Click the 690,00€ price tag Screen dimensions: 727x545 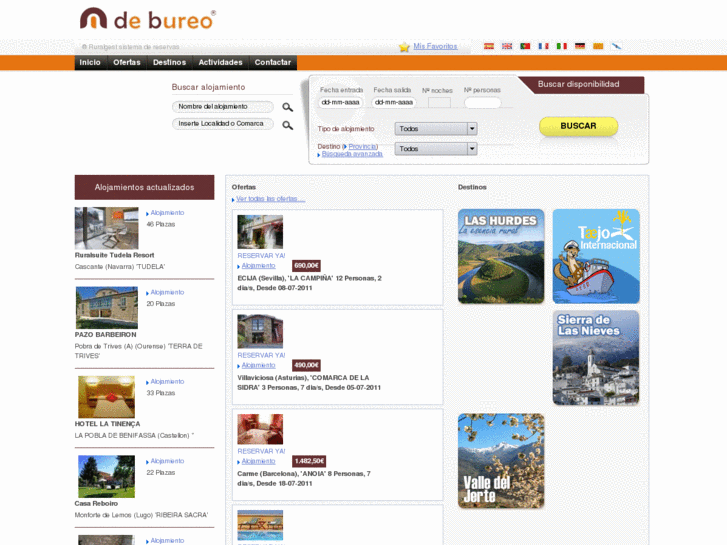click(306, 266)
